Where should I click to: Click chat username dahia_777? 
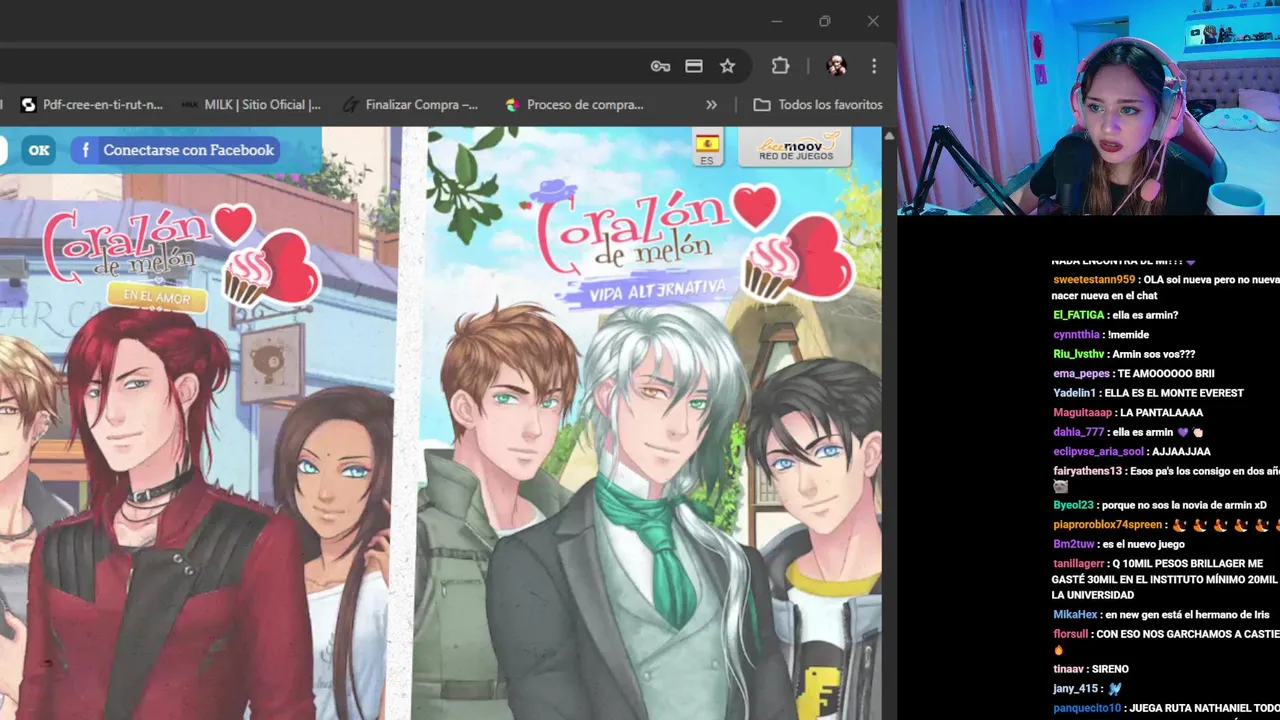point(1079,432)
